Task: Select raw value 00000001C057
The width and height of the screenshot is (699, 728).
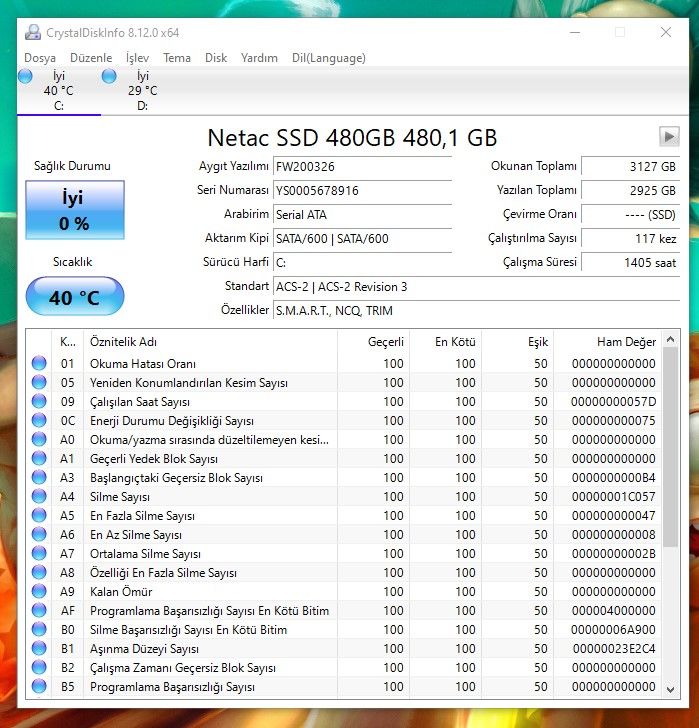Action: pyautogui.click(x=613, y=496)
